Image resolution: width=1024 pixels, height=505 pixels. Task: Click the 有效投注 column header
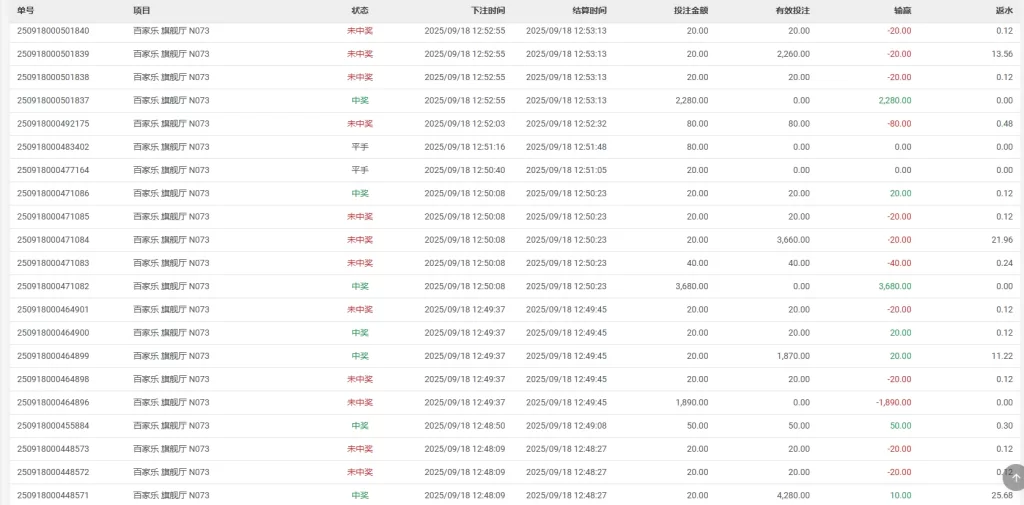coord(792,10)
